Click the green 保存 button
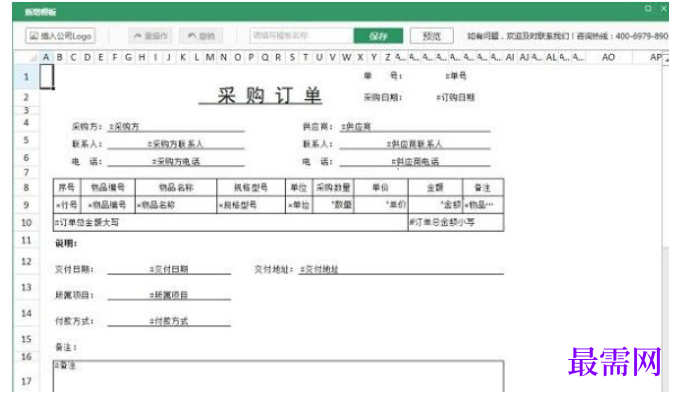The image size is (680, 393). [378, 36]
